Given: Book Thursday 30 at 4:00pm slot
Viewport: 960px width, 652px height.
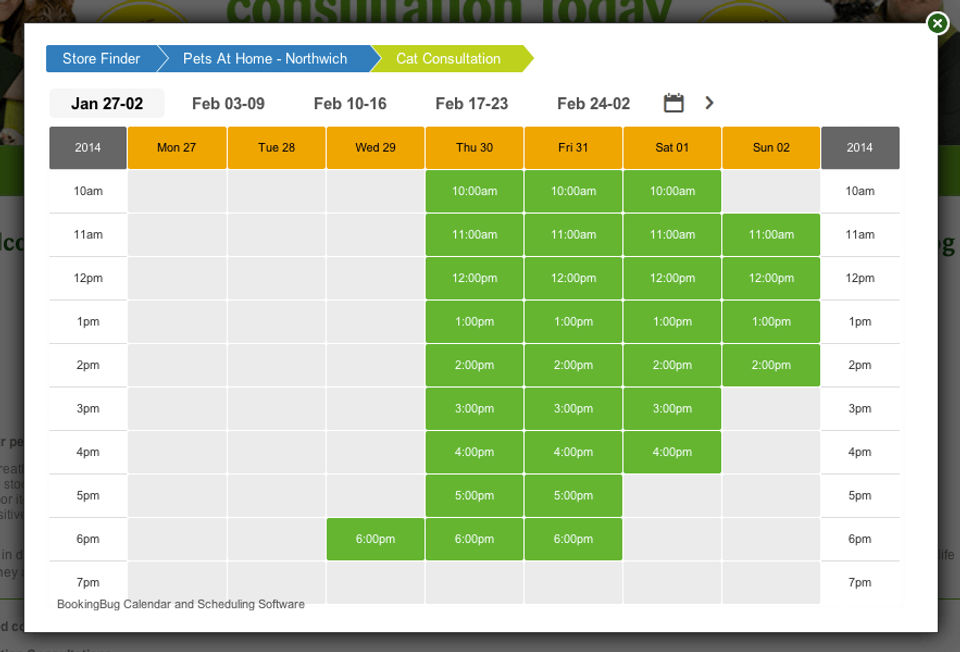Looking at the screenshot, I should 474,452.
